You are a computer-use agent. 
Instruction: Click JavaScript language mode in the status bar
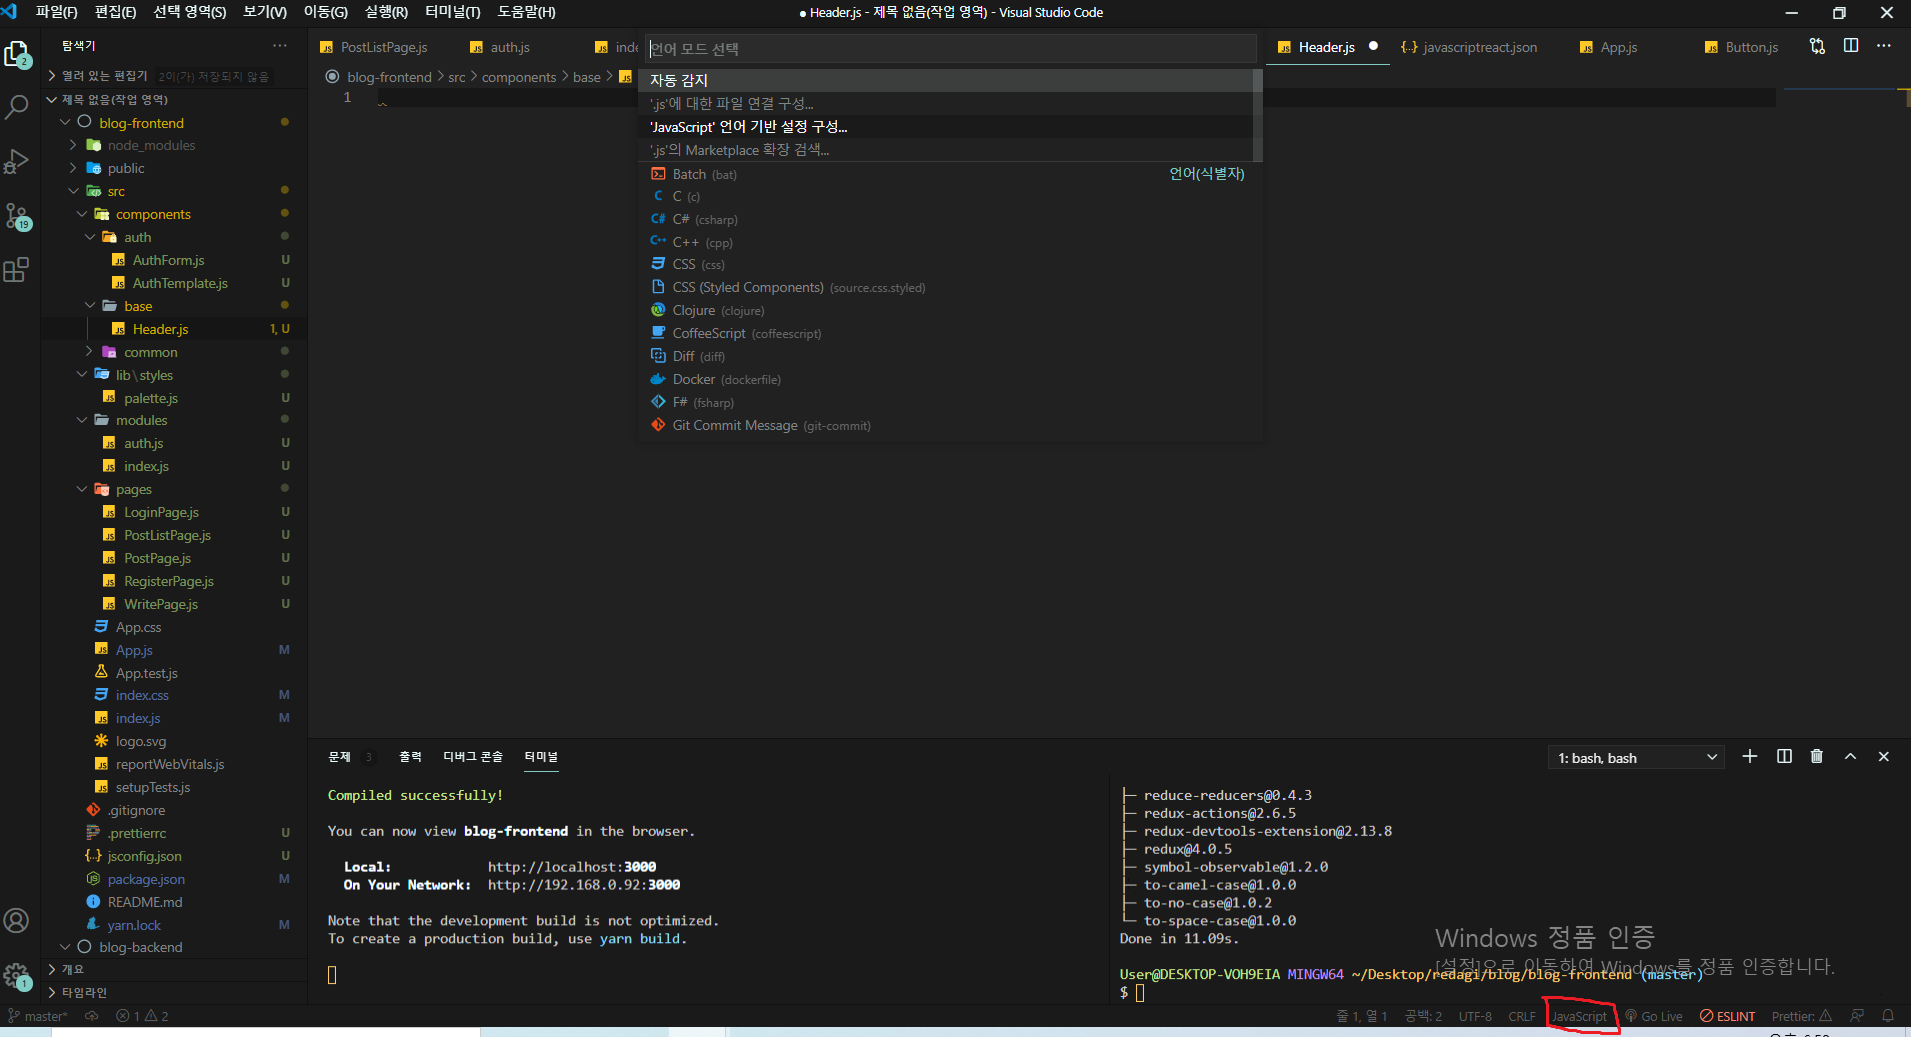[x=1579, y=1016]
